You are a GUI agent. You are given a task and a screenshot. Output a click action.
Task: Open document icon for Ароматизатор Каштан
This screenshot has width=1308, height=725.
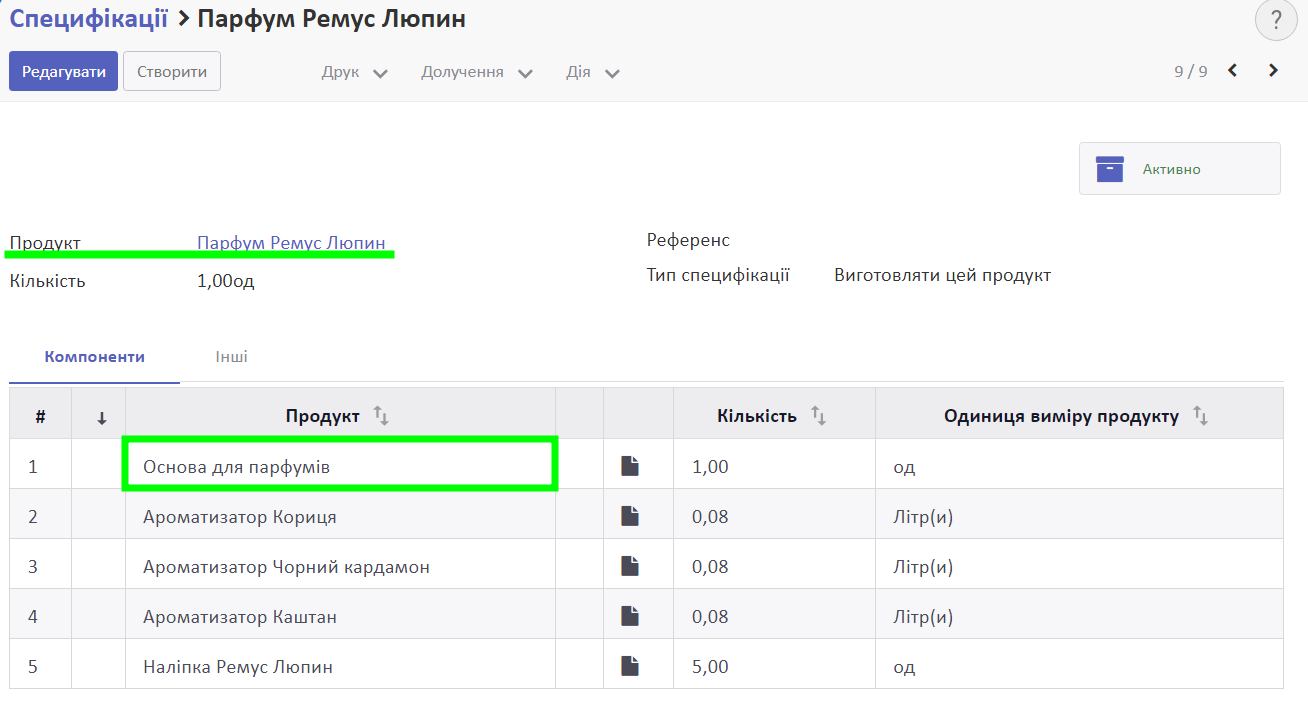coord(630,615)
